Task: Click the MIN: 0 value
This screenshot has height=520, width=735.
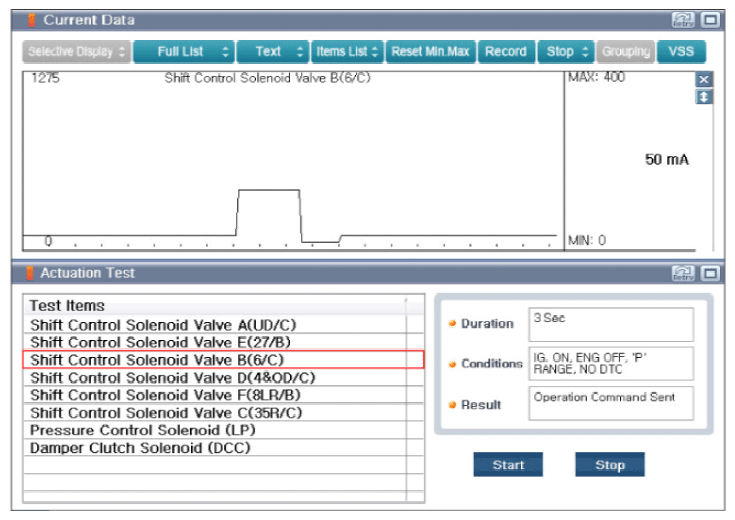Action: [587, 241]
